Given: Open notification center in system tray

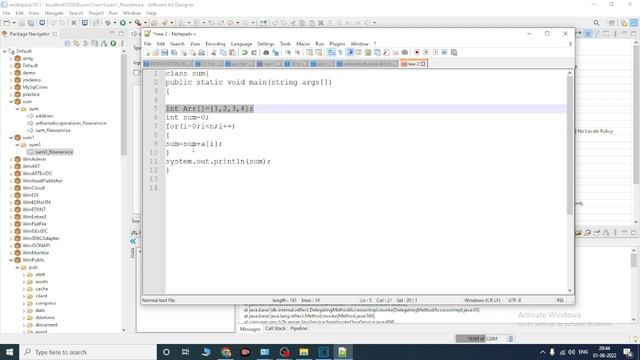Looking at the screenshot, I should 628,352.
